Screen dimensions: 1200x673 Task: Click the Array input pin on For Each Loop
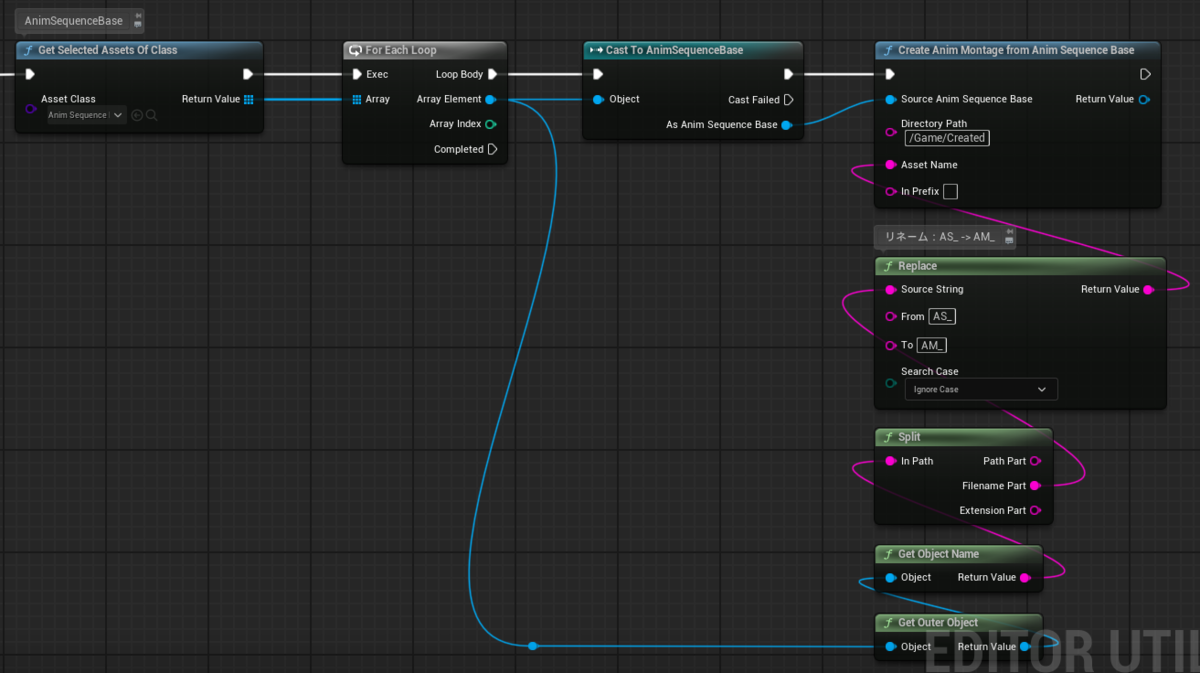pyautogui.click(x=357, y=99)
